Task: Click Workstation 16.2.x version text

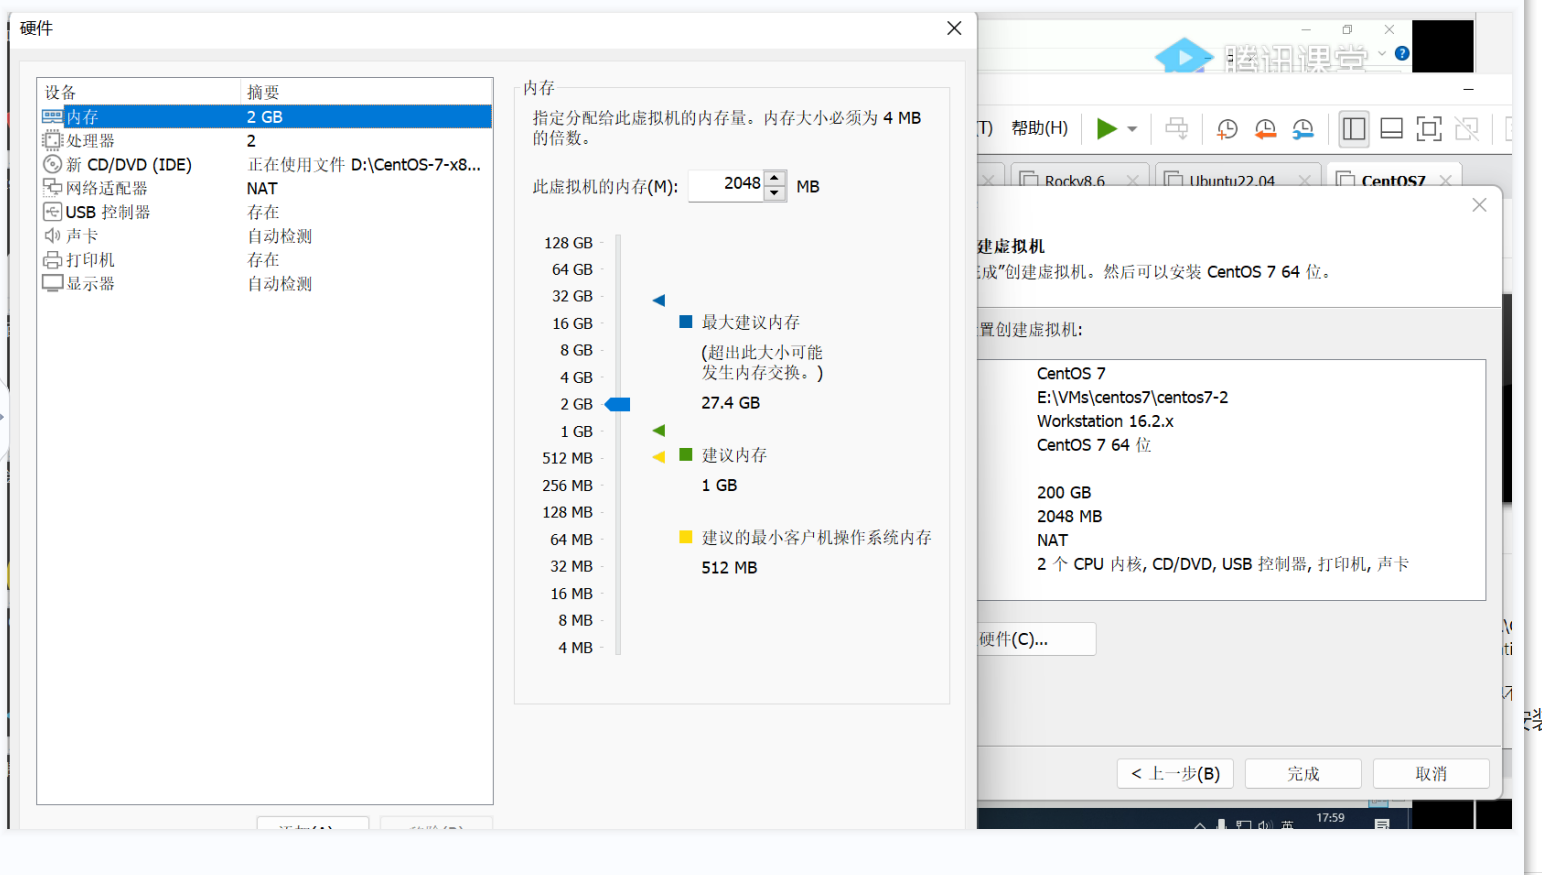Action: pos(1105,421)
